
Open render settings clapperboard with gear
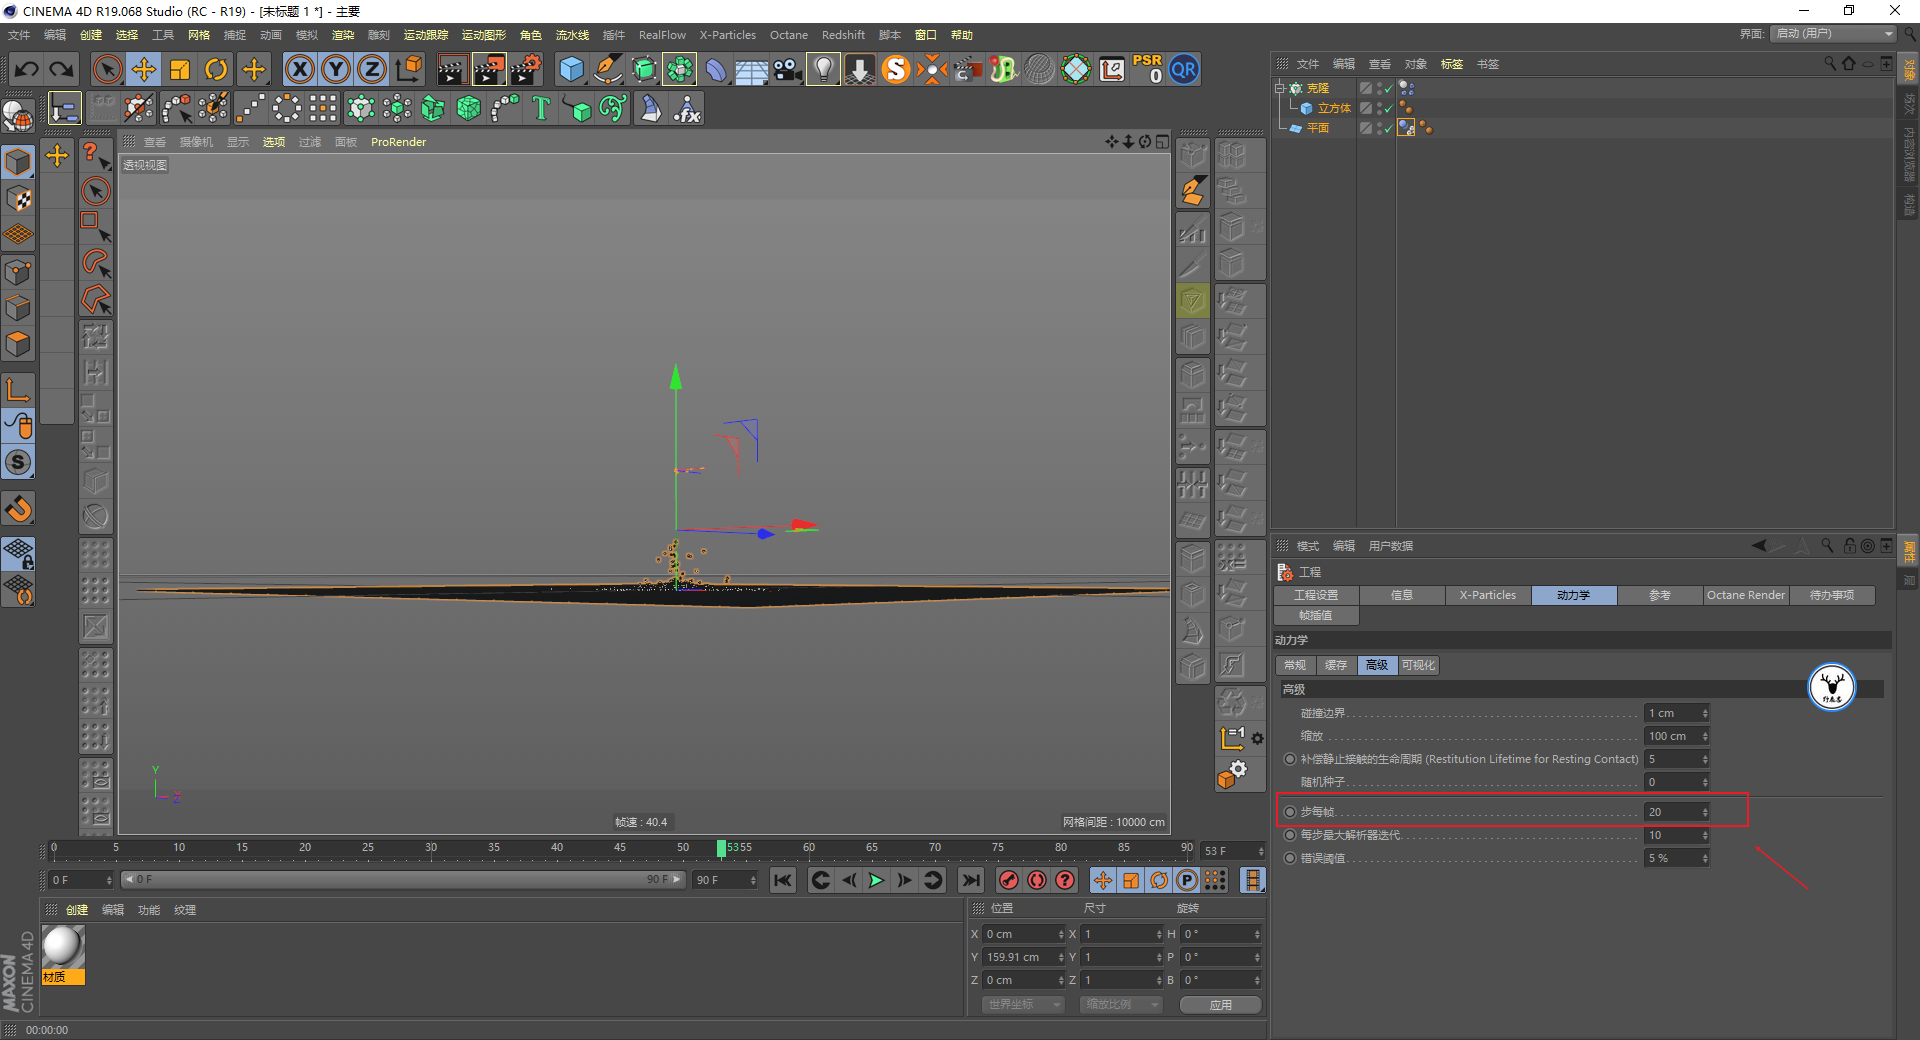tap(526, 69)
